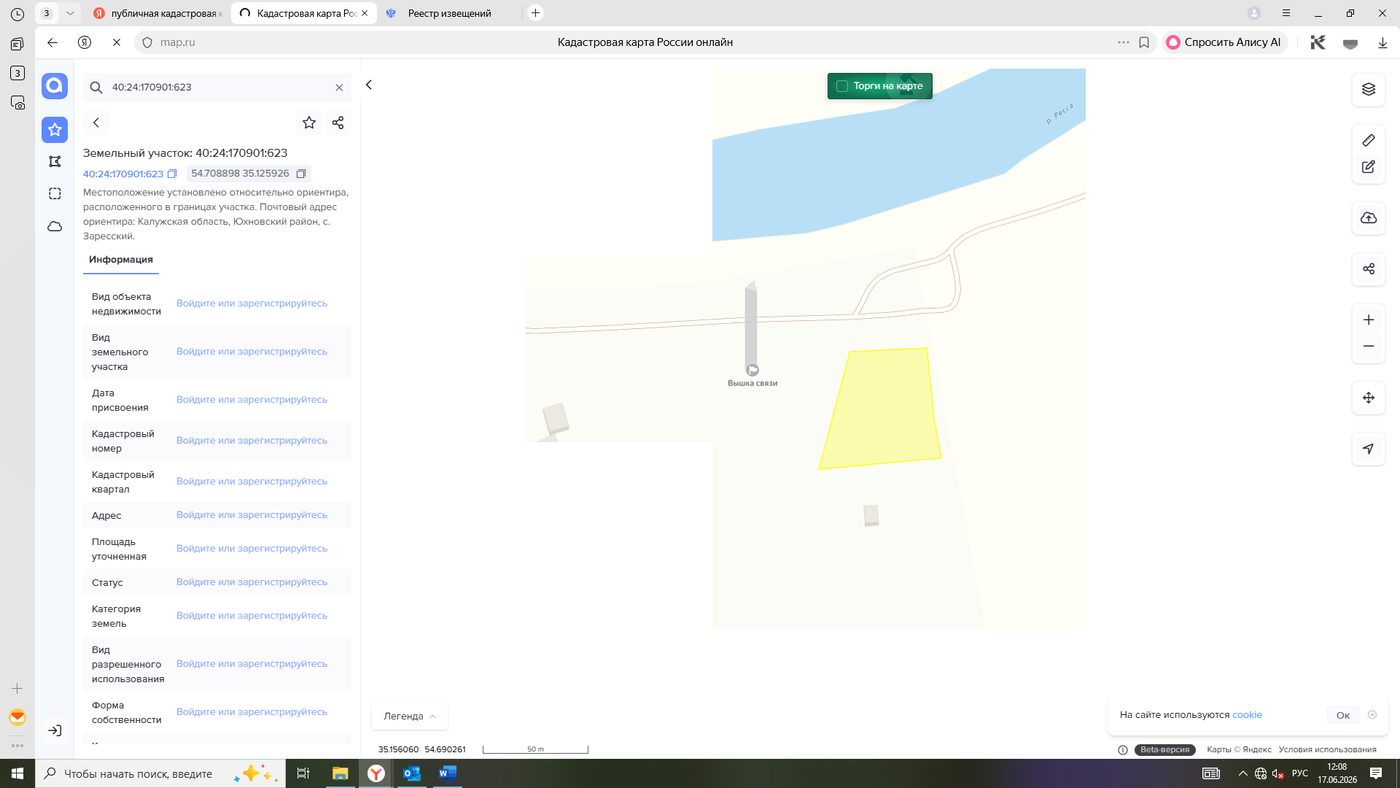Choose the dashed-square area selection tool in sidebar

pos(55,193)
